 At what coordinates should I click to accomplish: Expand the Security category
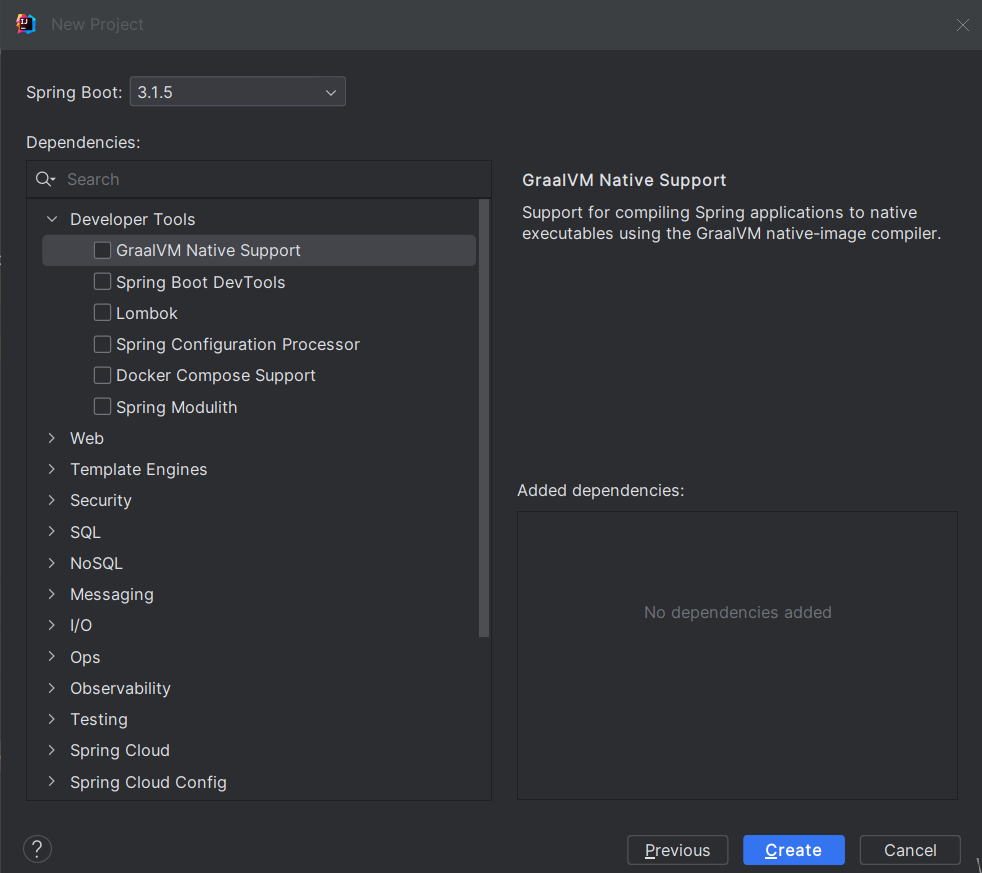point(52,500)
